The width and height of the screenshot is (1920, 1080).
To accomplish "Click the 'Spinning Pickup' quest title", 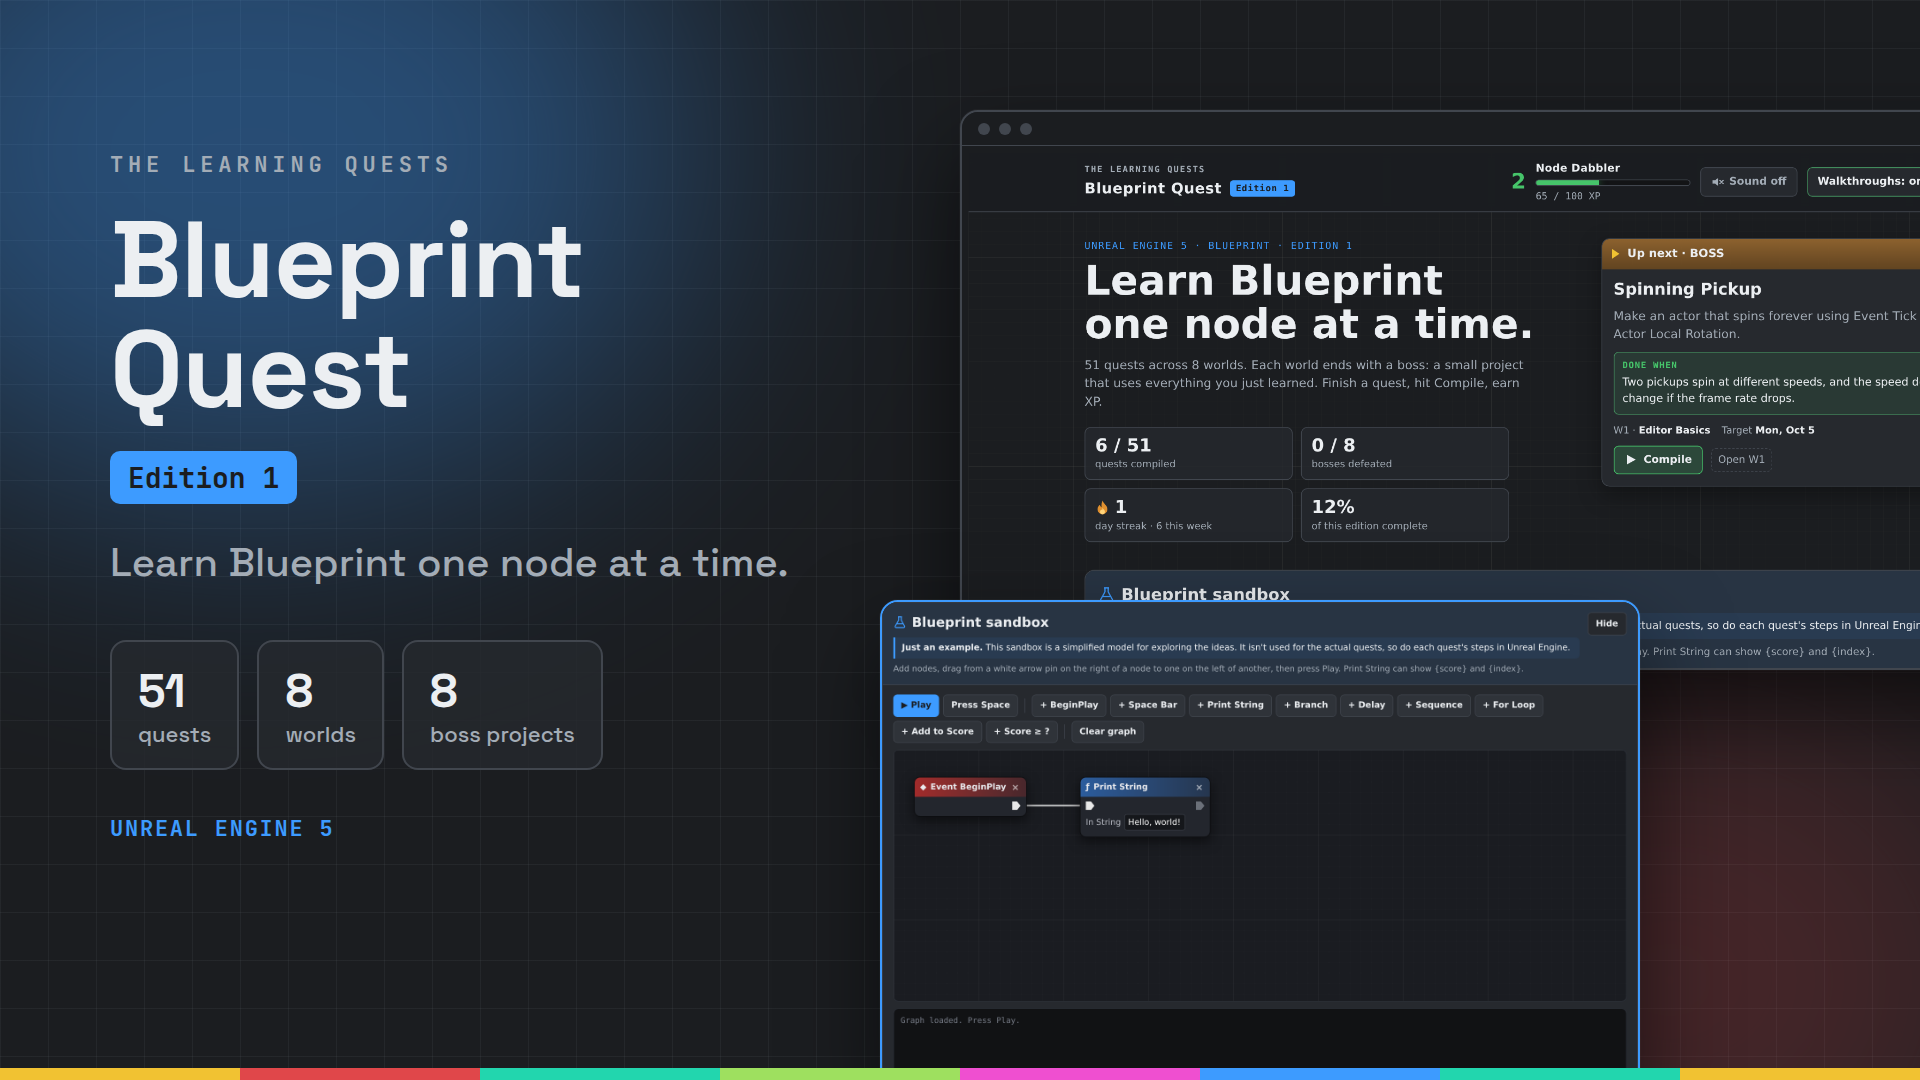I will point(1687,289).
